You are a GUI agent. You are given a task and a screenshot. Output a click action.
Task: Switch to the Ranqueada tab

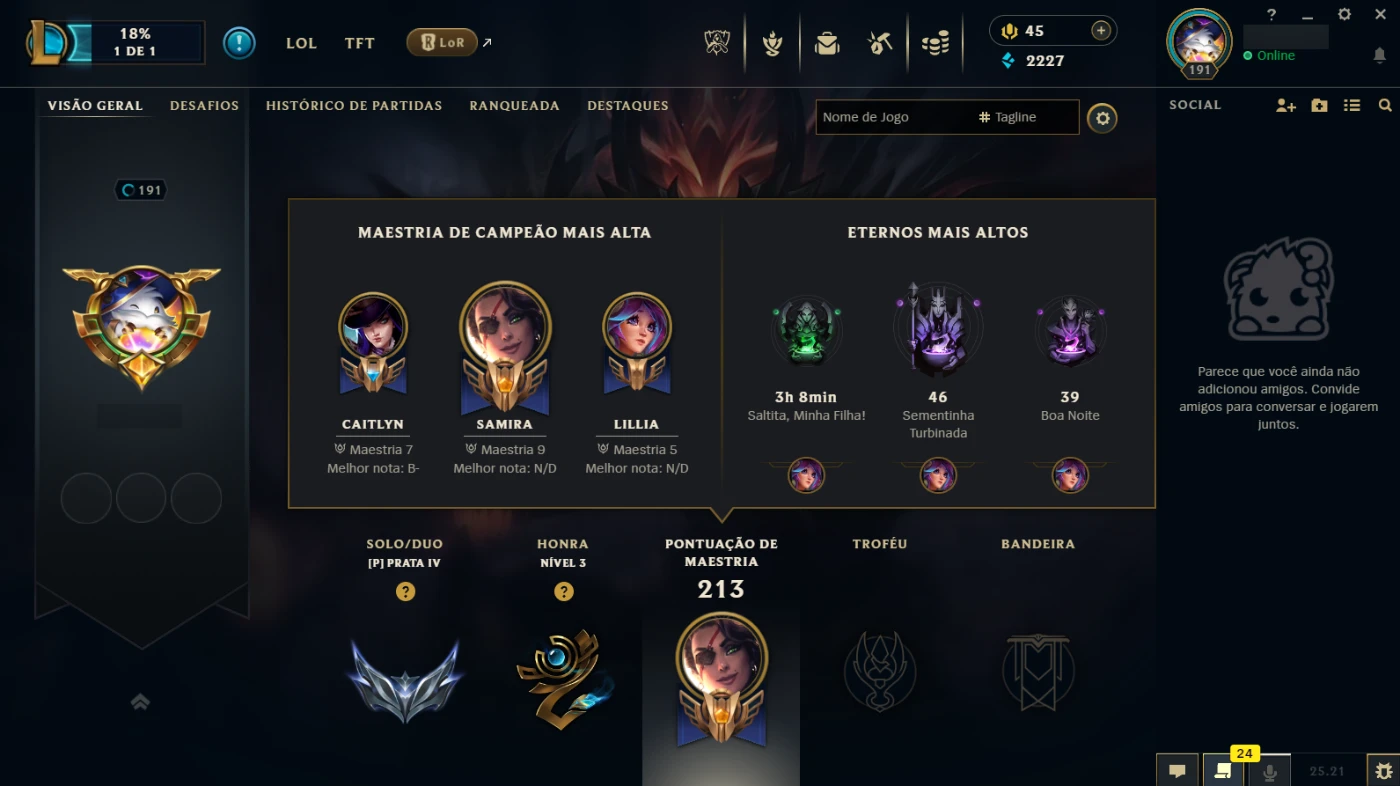click(x=514, y=105)
